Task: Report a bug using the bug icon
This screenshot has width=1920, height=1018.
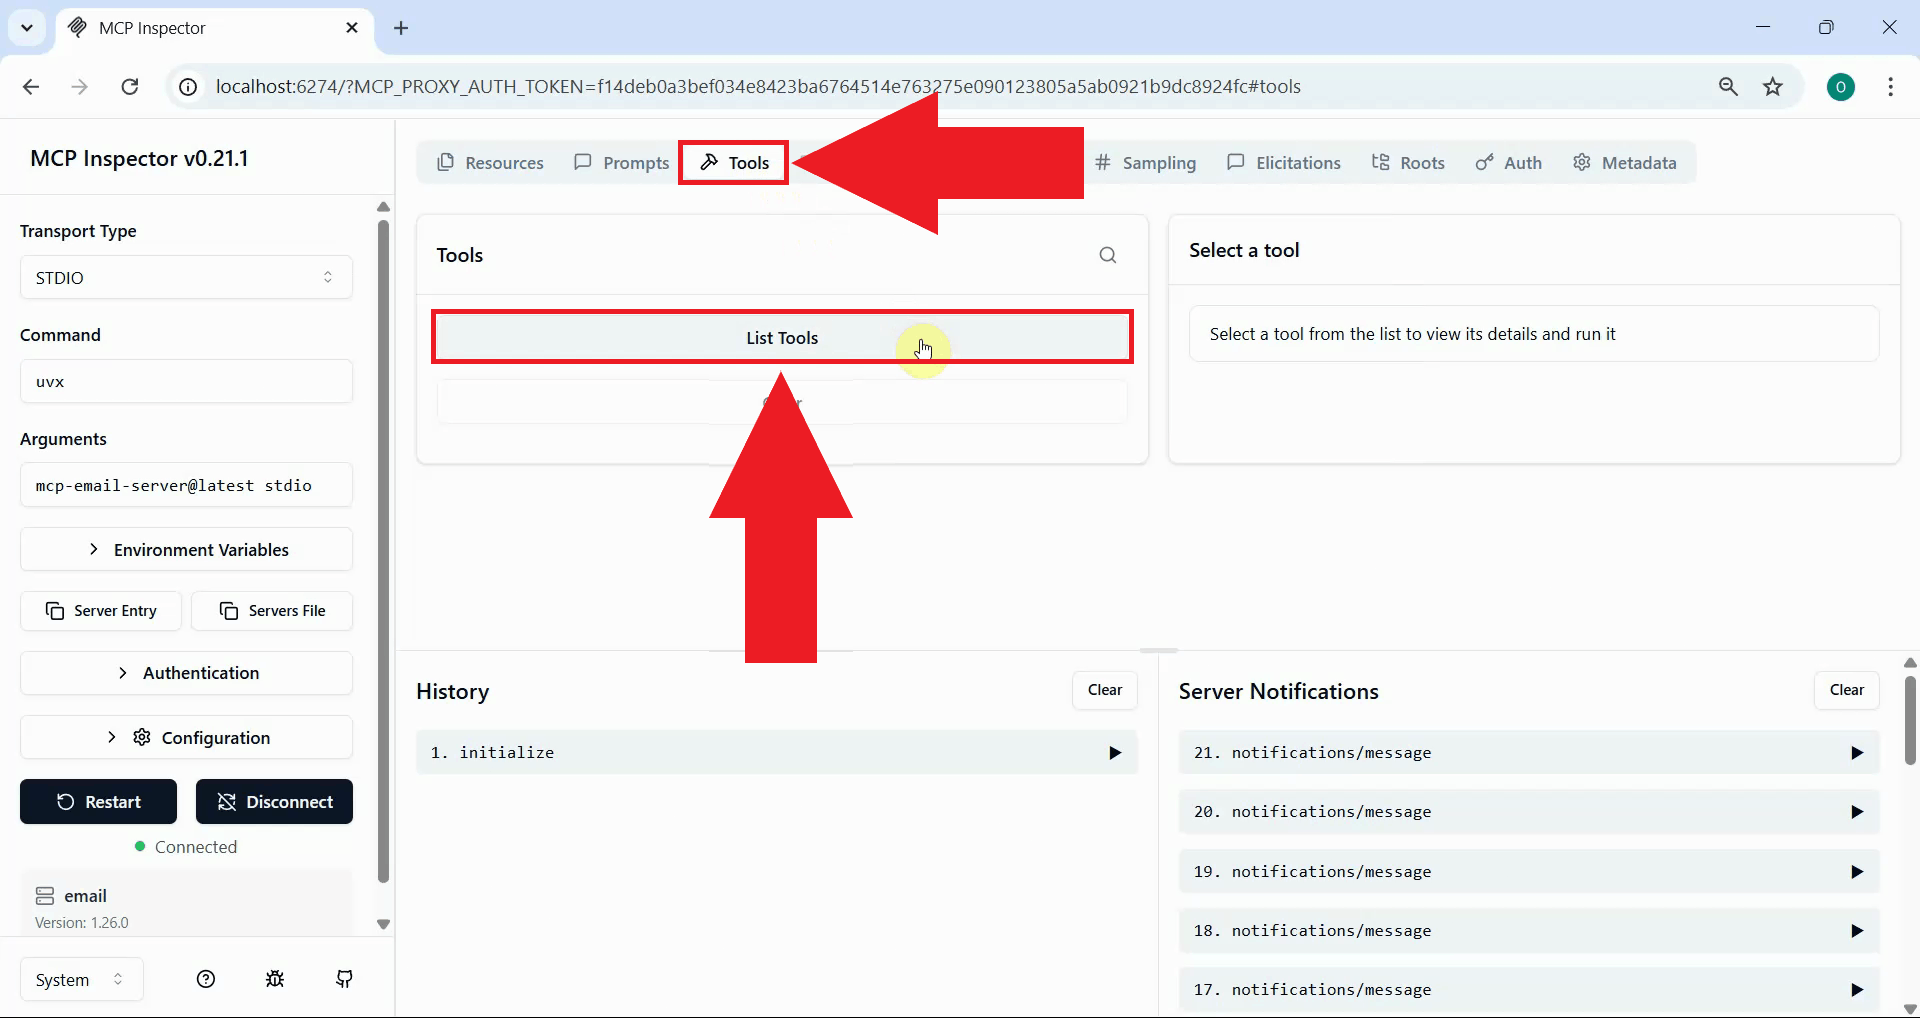Action: pos(274,979)
